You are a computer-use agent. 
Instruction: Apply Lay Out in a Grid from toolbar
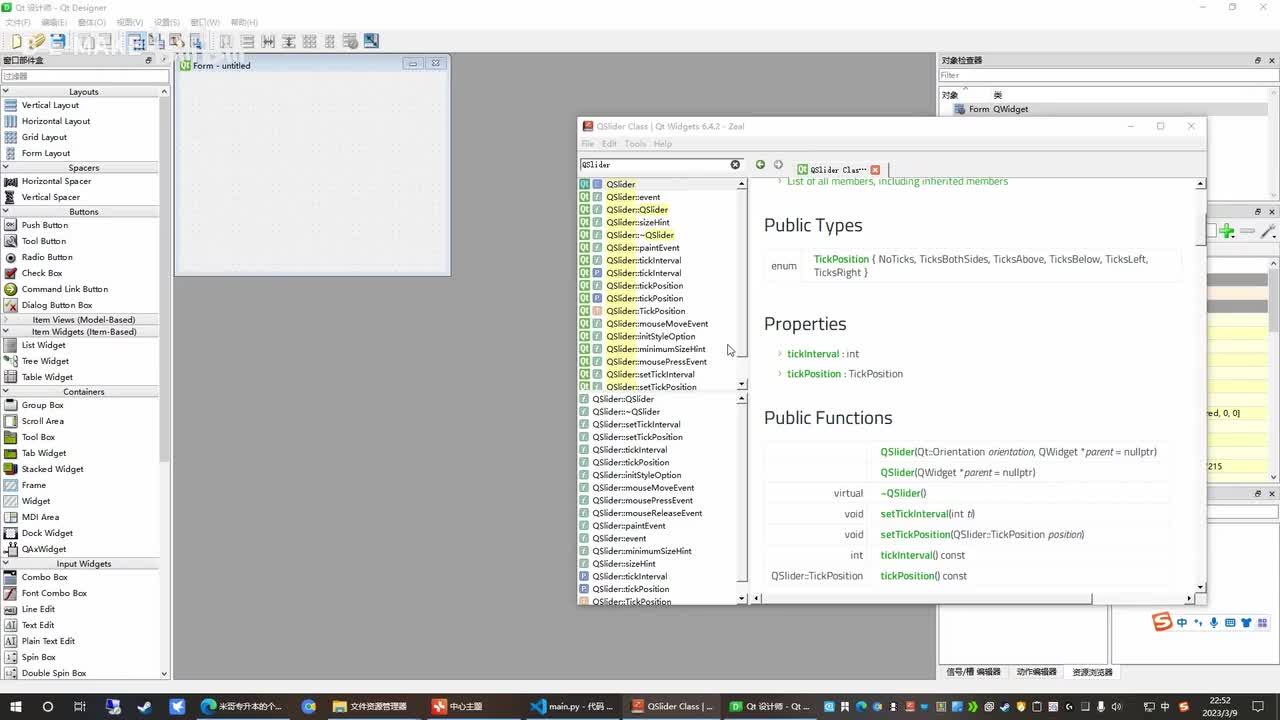[309, 41]
